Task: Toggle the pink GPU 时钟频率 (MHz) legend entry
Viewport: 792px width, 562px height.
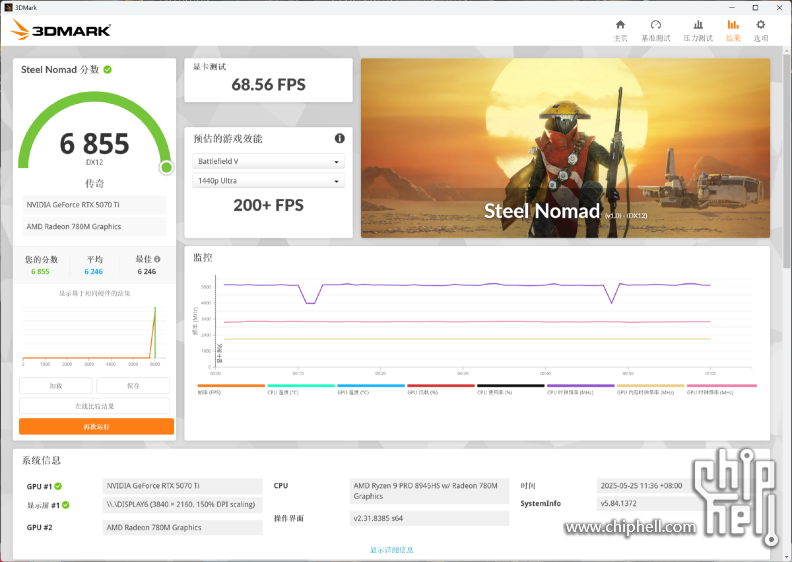Action: tap(721, 389)
